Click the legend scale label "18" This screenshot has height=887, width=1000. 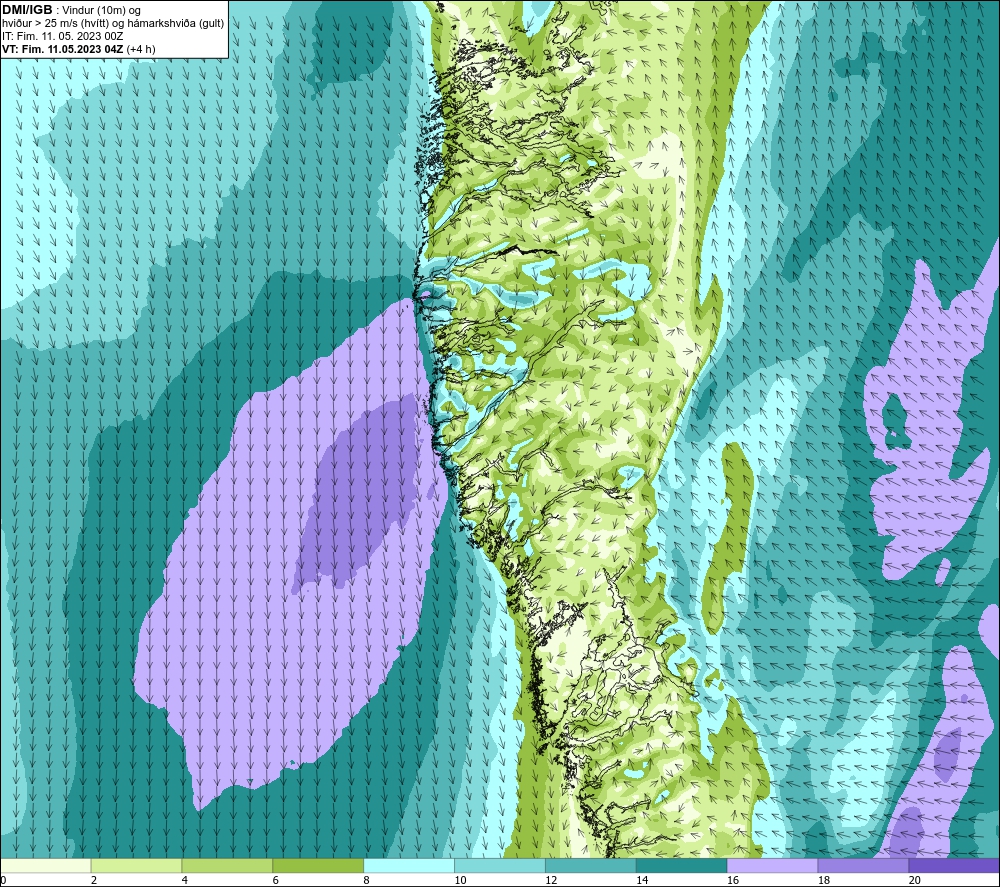(x=824, y=881)
